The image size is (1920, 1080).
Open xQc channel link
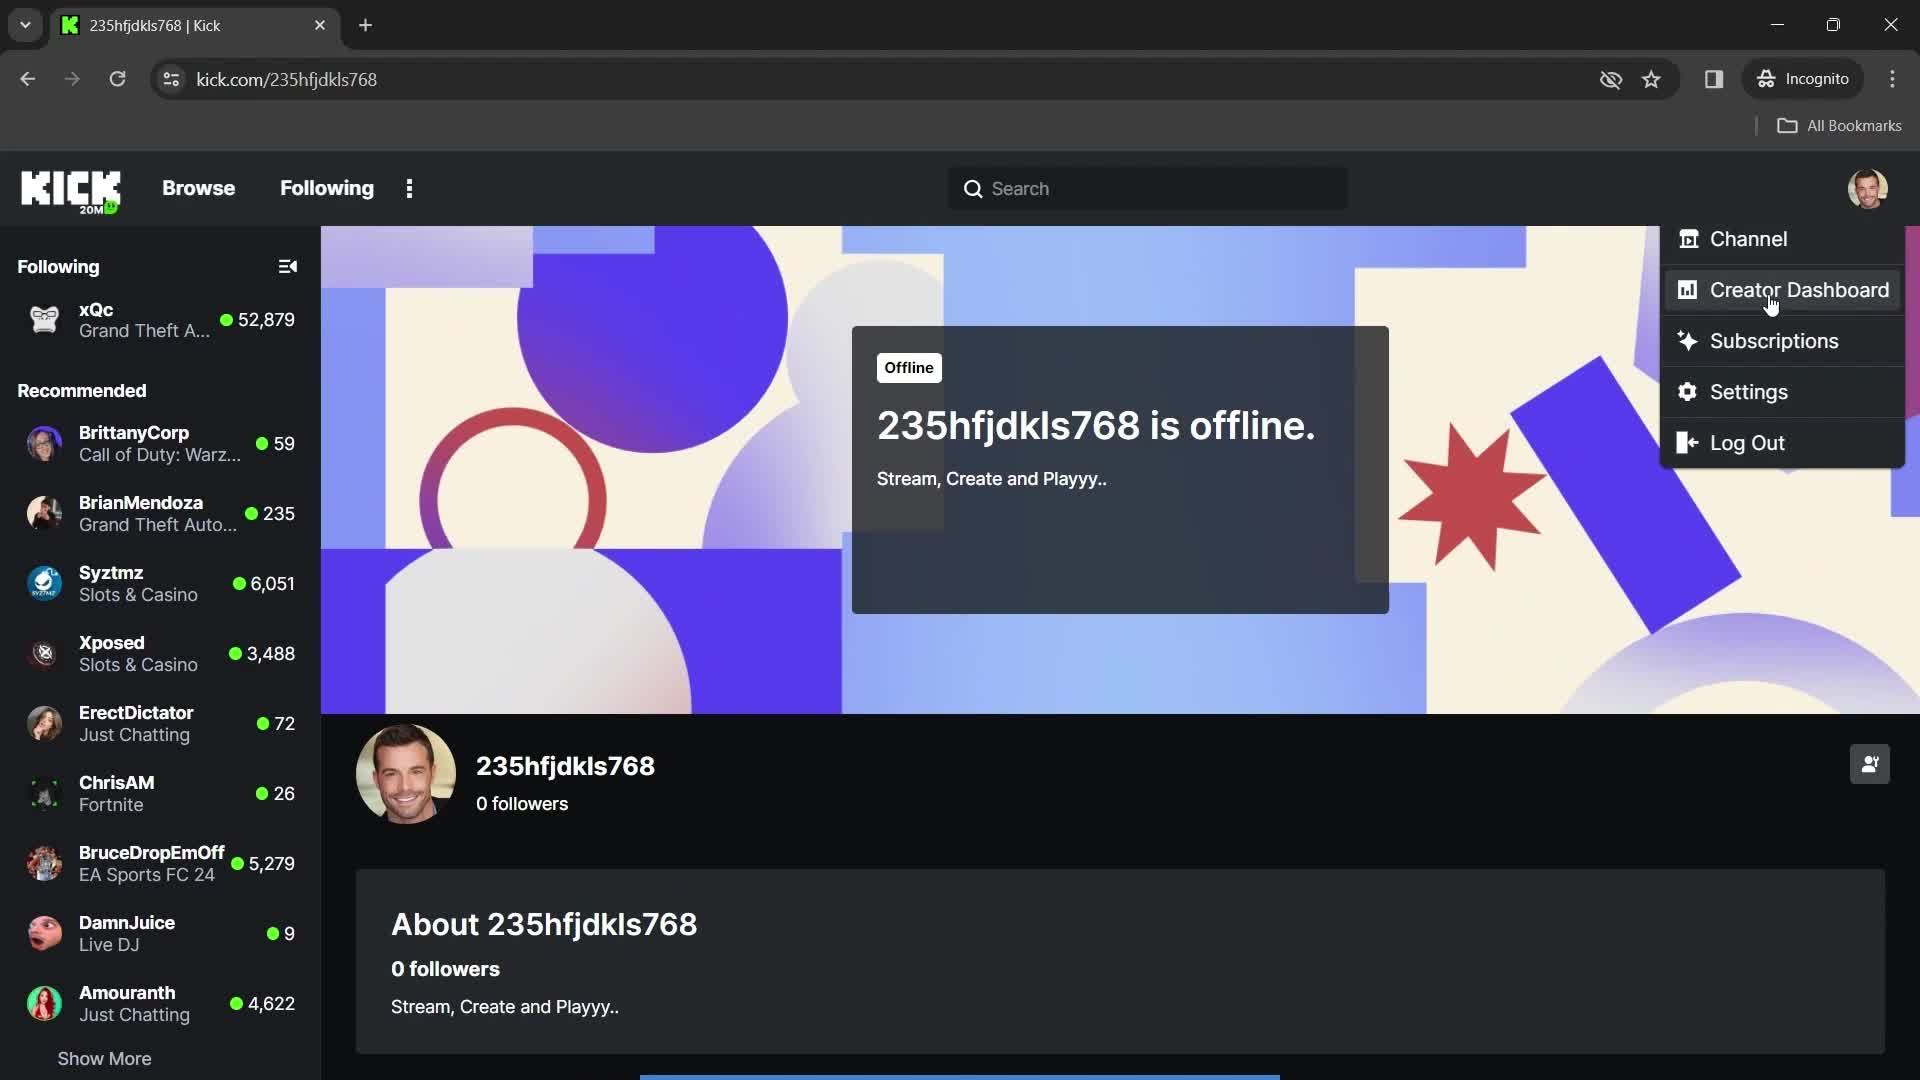tap(160, 320)
